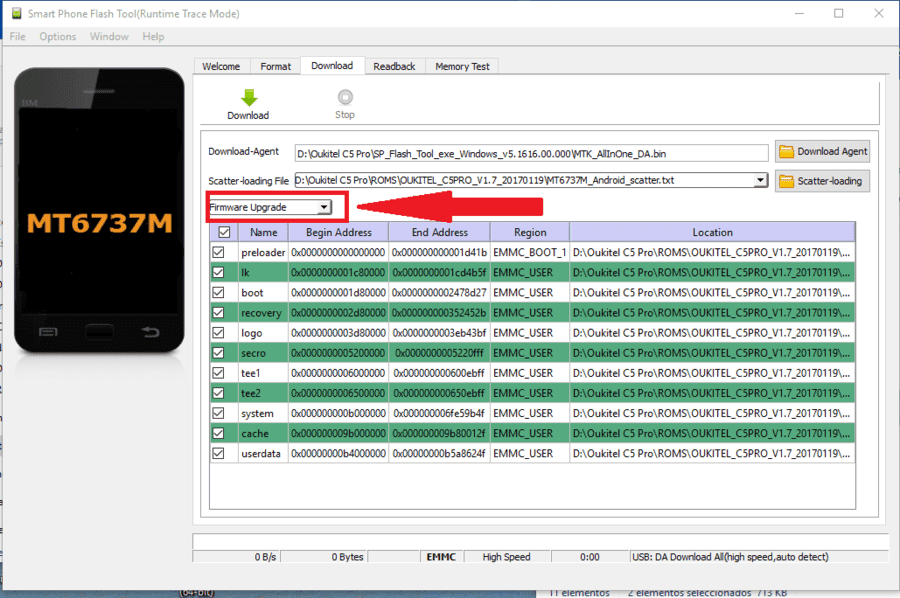Click the 0 Bytes status entry

pyautogui.click(x=347, y=557)
